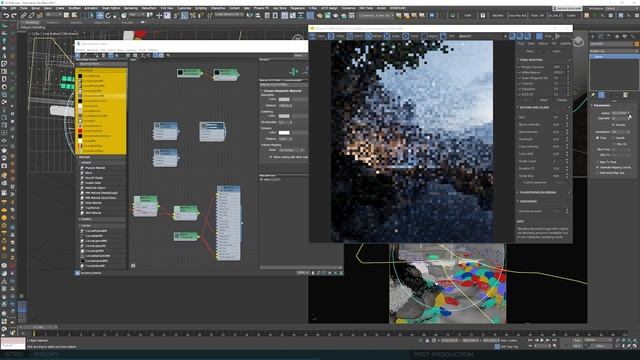The width and height of the screenshot is (640, 360).
Task: Pick the Select and Scale tool
Action: click(116, 16)
